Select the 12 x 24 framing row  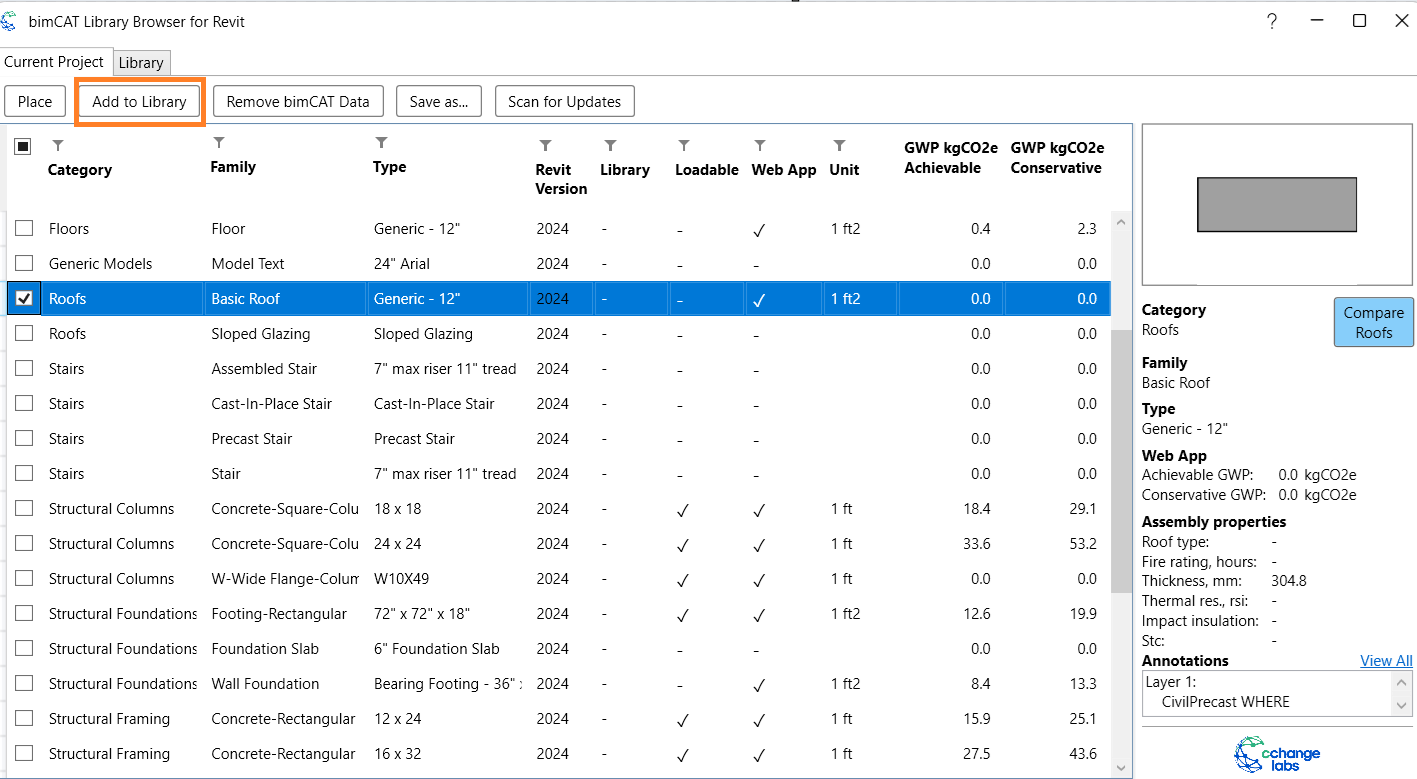(x=558, y=719)
